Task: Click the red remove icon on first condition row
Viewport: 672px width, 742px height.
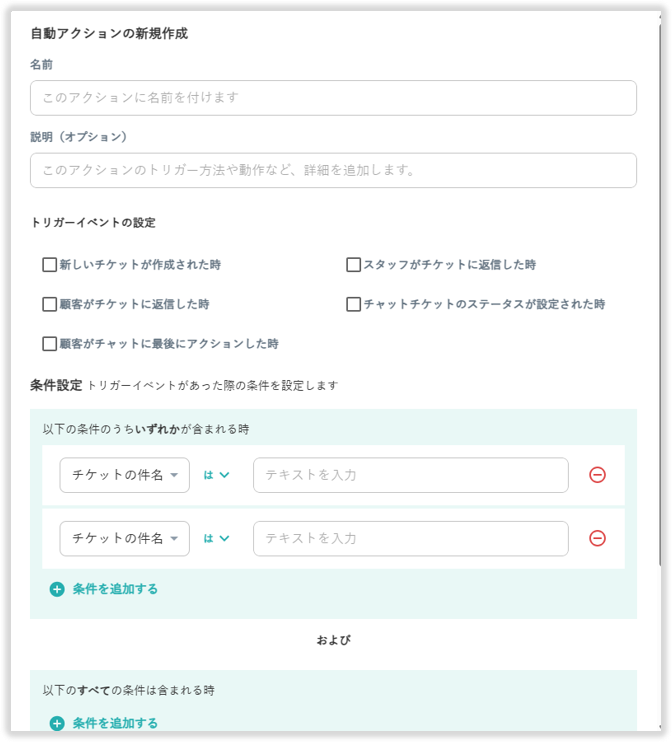Action: 597,475
